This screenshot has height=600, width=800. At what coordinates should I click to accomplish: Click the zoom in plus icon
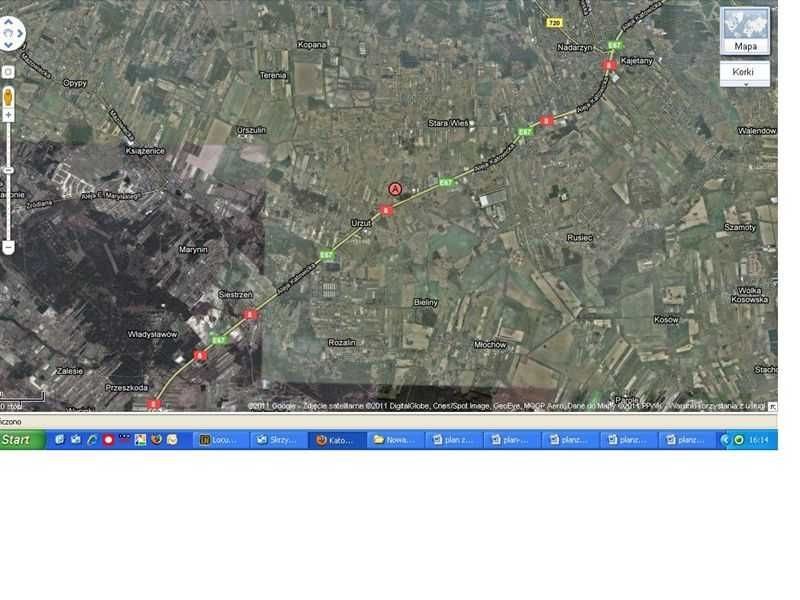(8, 115)
